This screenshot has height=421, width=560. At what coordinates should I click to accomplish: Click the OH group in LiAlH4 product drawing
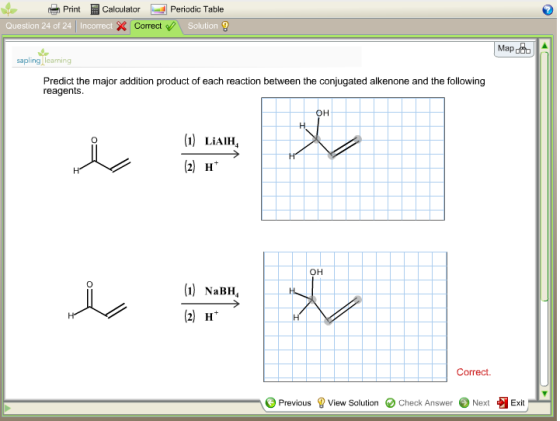tap(322, 113)
